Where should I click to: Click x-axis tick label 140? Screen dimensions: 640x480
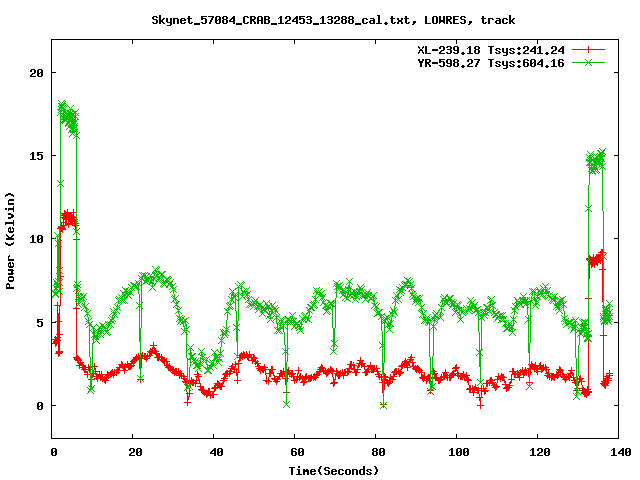[620, 452]
